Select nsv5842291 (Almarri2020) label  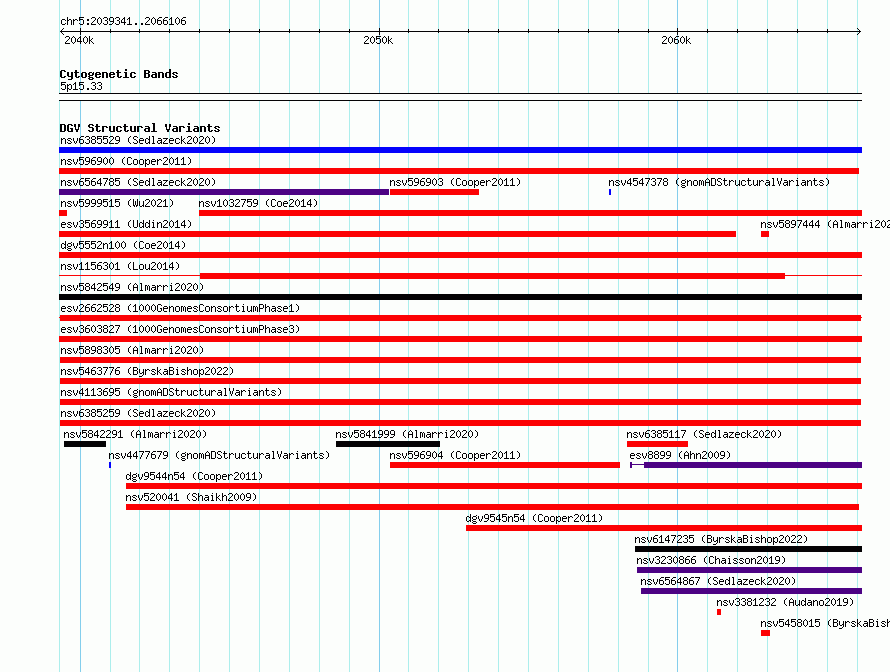click(x=135, y=434)
